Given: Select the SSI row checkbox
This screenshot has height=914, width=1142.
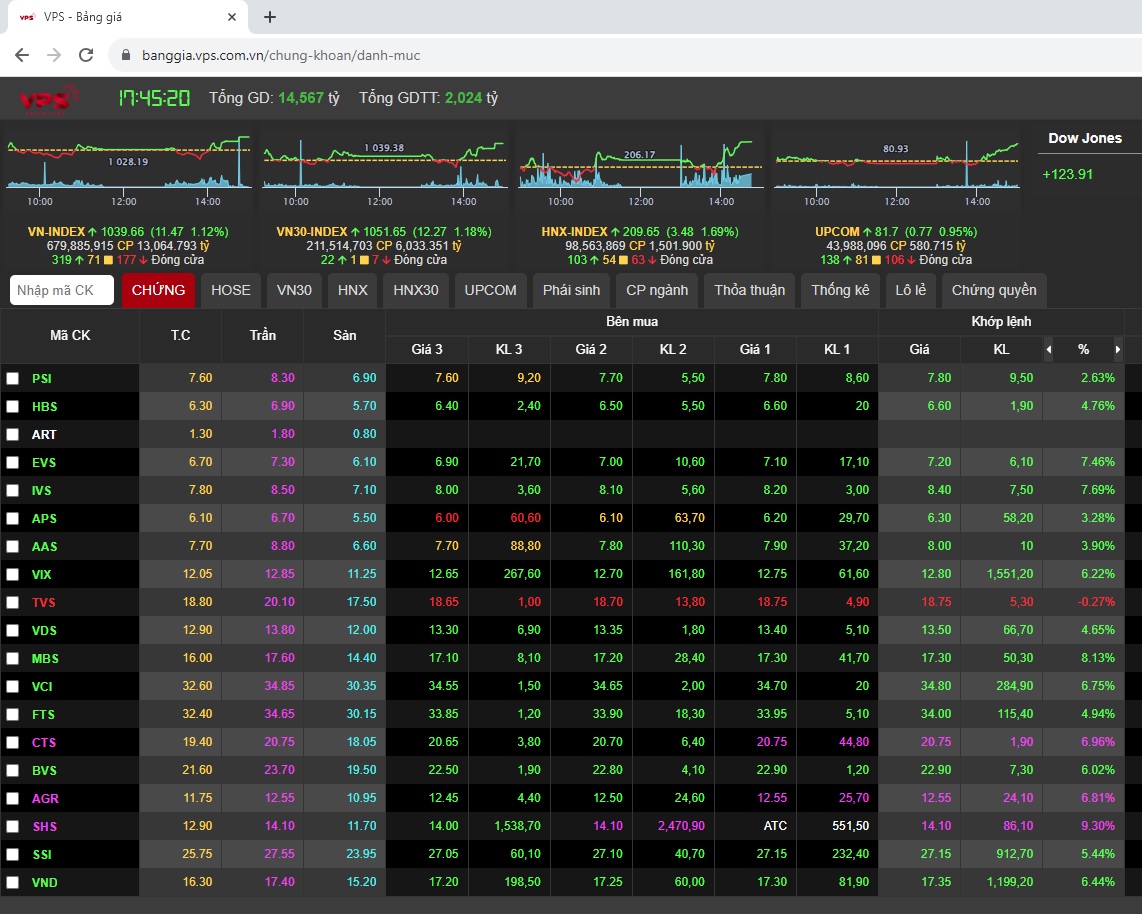Looking at the screenshot, I should 13,855.
